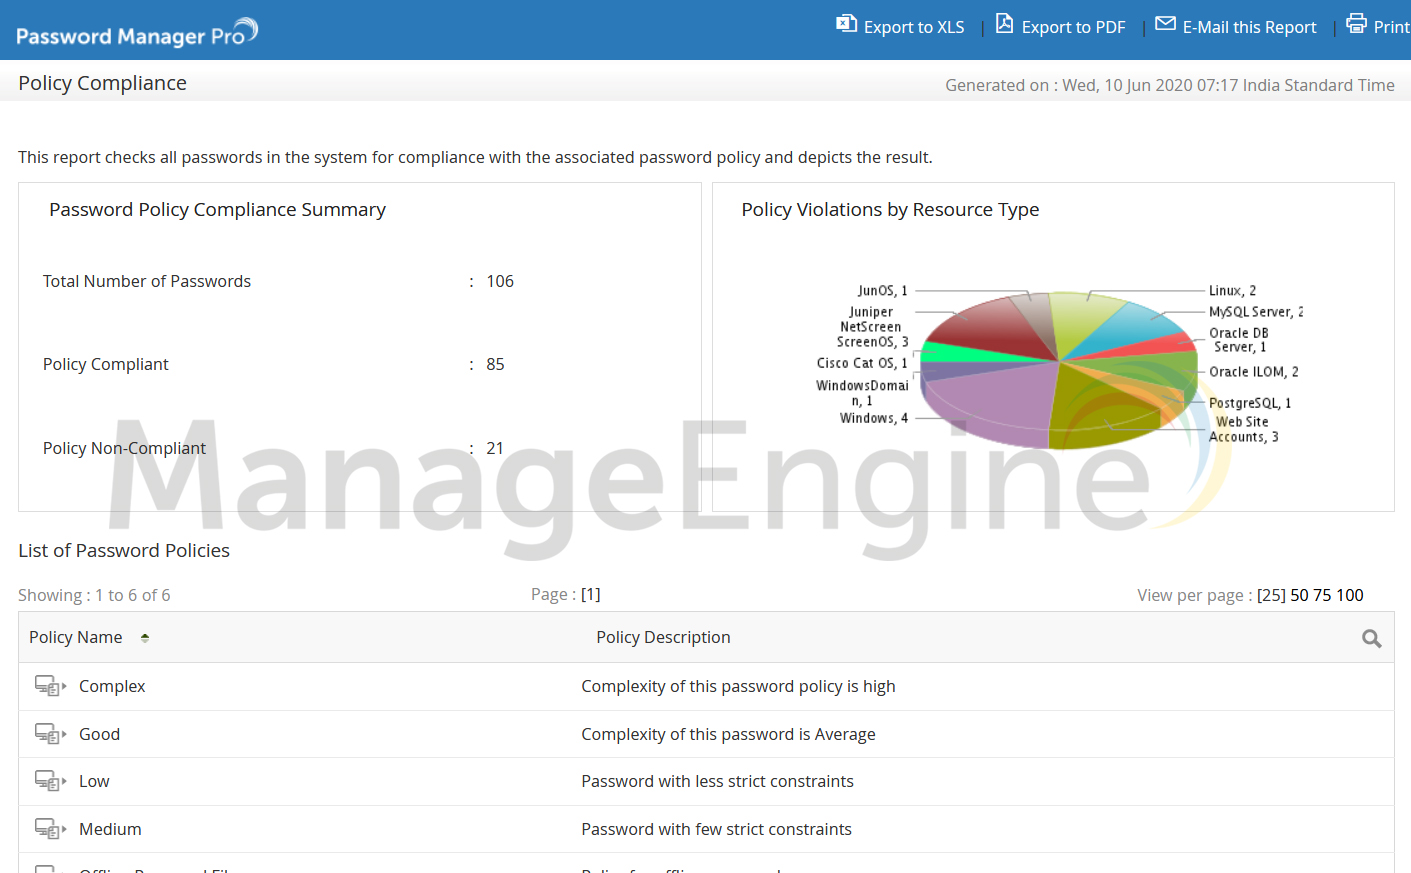Click the Policy Description column header
The image size is (1411, 873).
click(x=663, y=637)
